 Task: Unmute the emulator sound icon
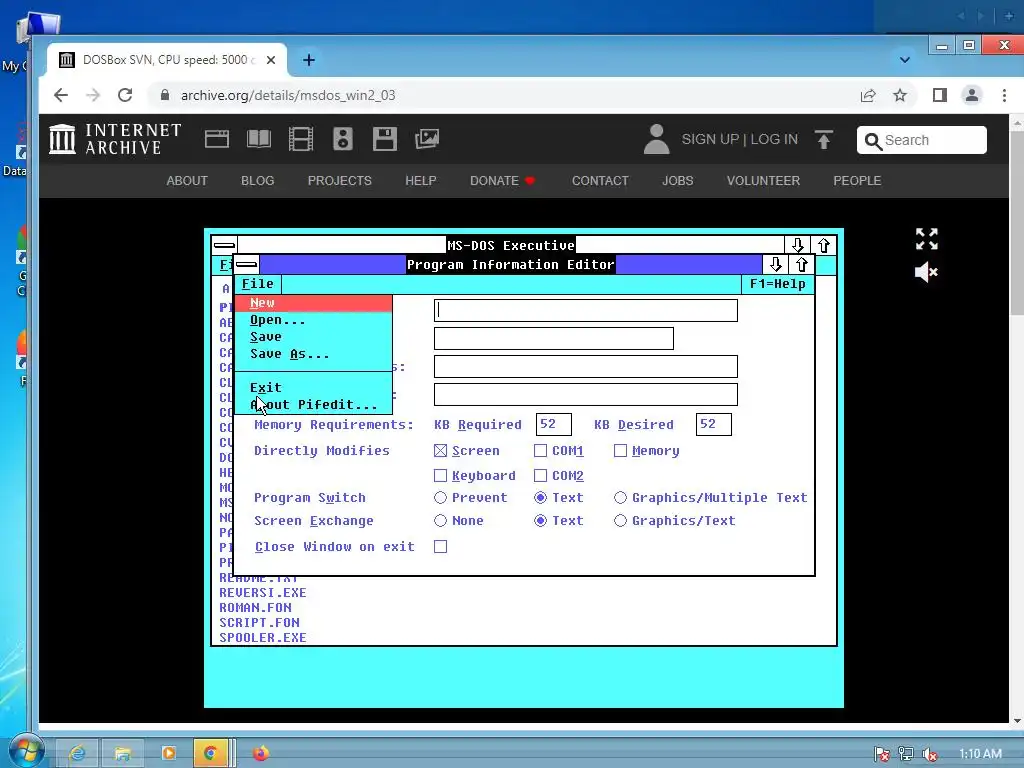[x=926, y=272]
